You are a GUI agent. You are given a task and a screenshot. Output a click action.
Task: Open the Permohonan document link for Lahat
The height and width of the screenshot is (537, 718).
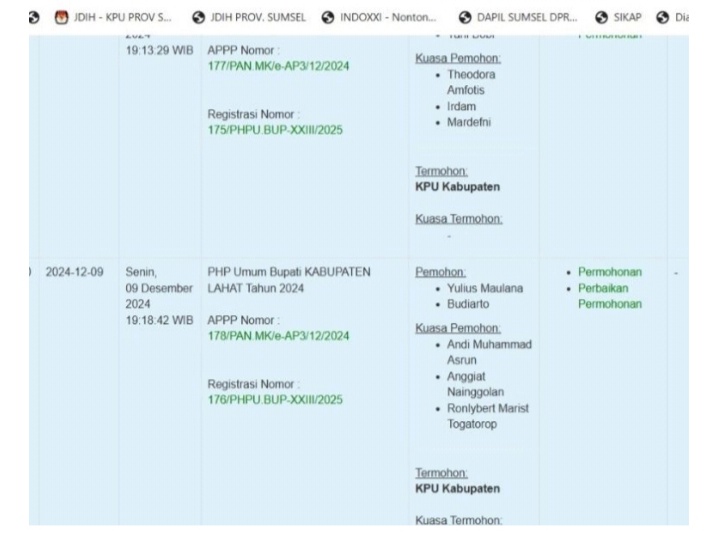click(609, 272)
